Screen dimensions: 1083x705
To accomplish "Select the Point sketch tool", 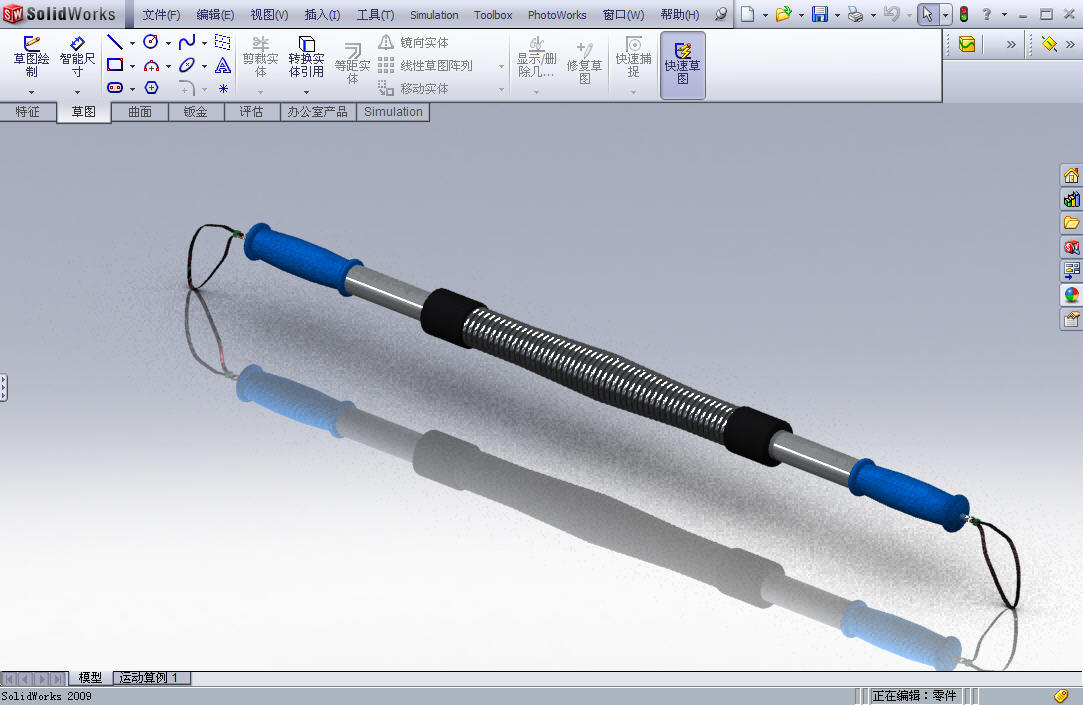I will (223, 88).
